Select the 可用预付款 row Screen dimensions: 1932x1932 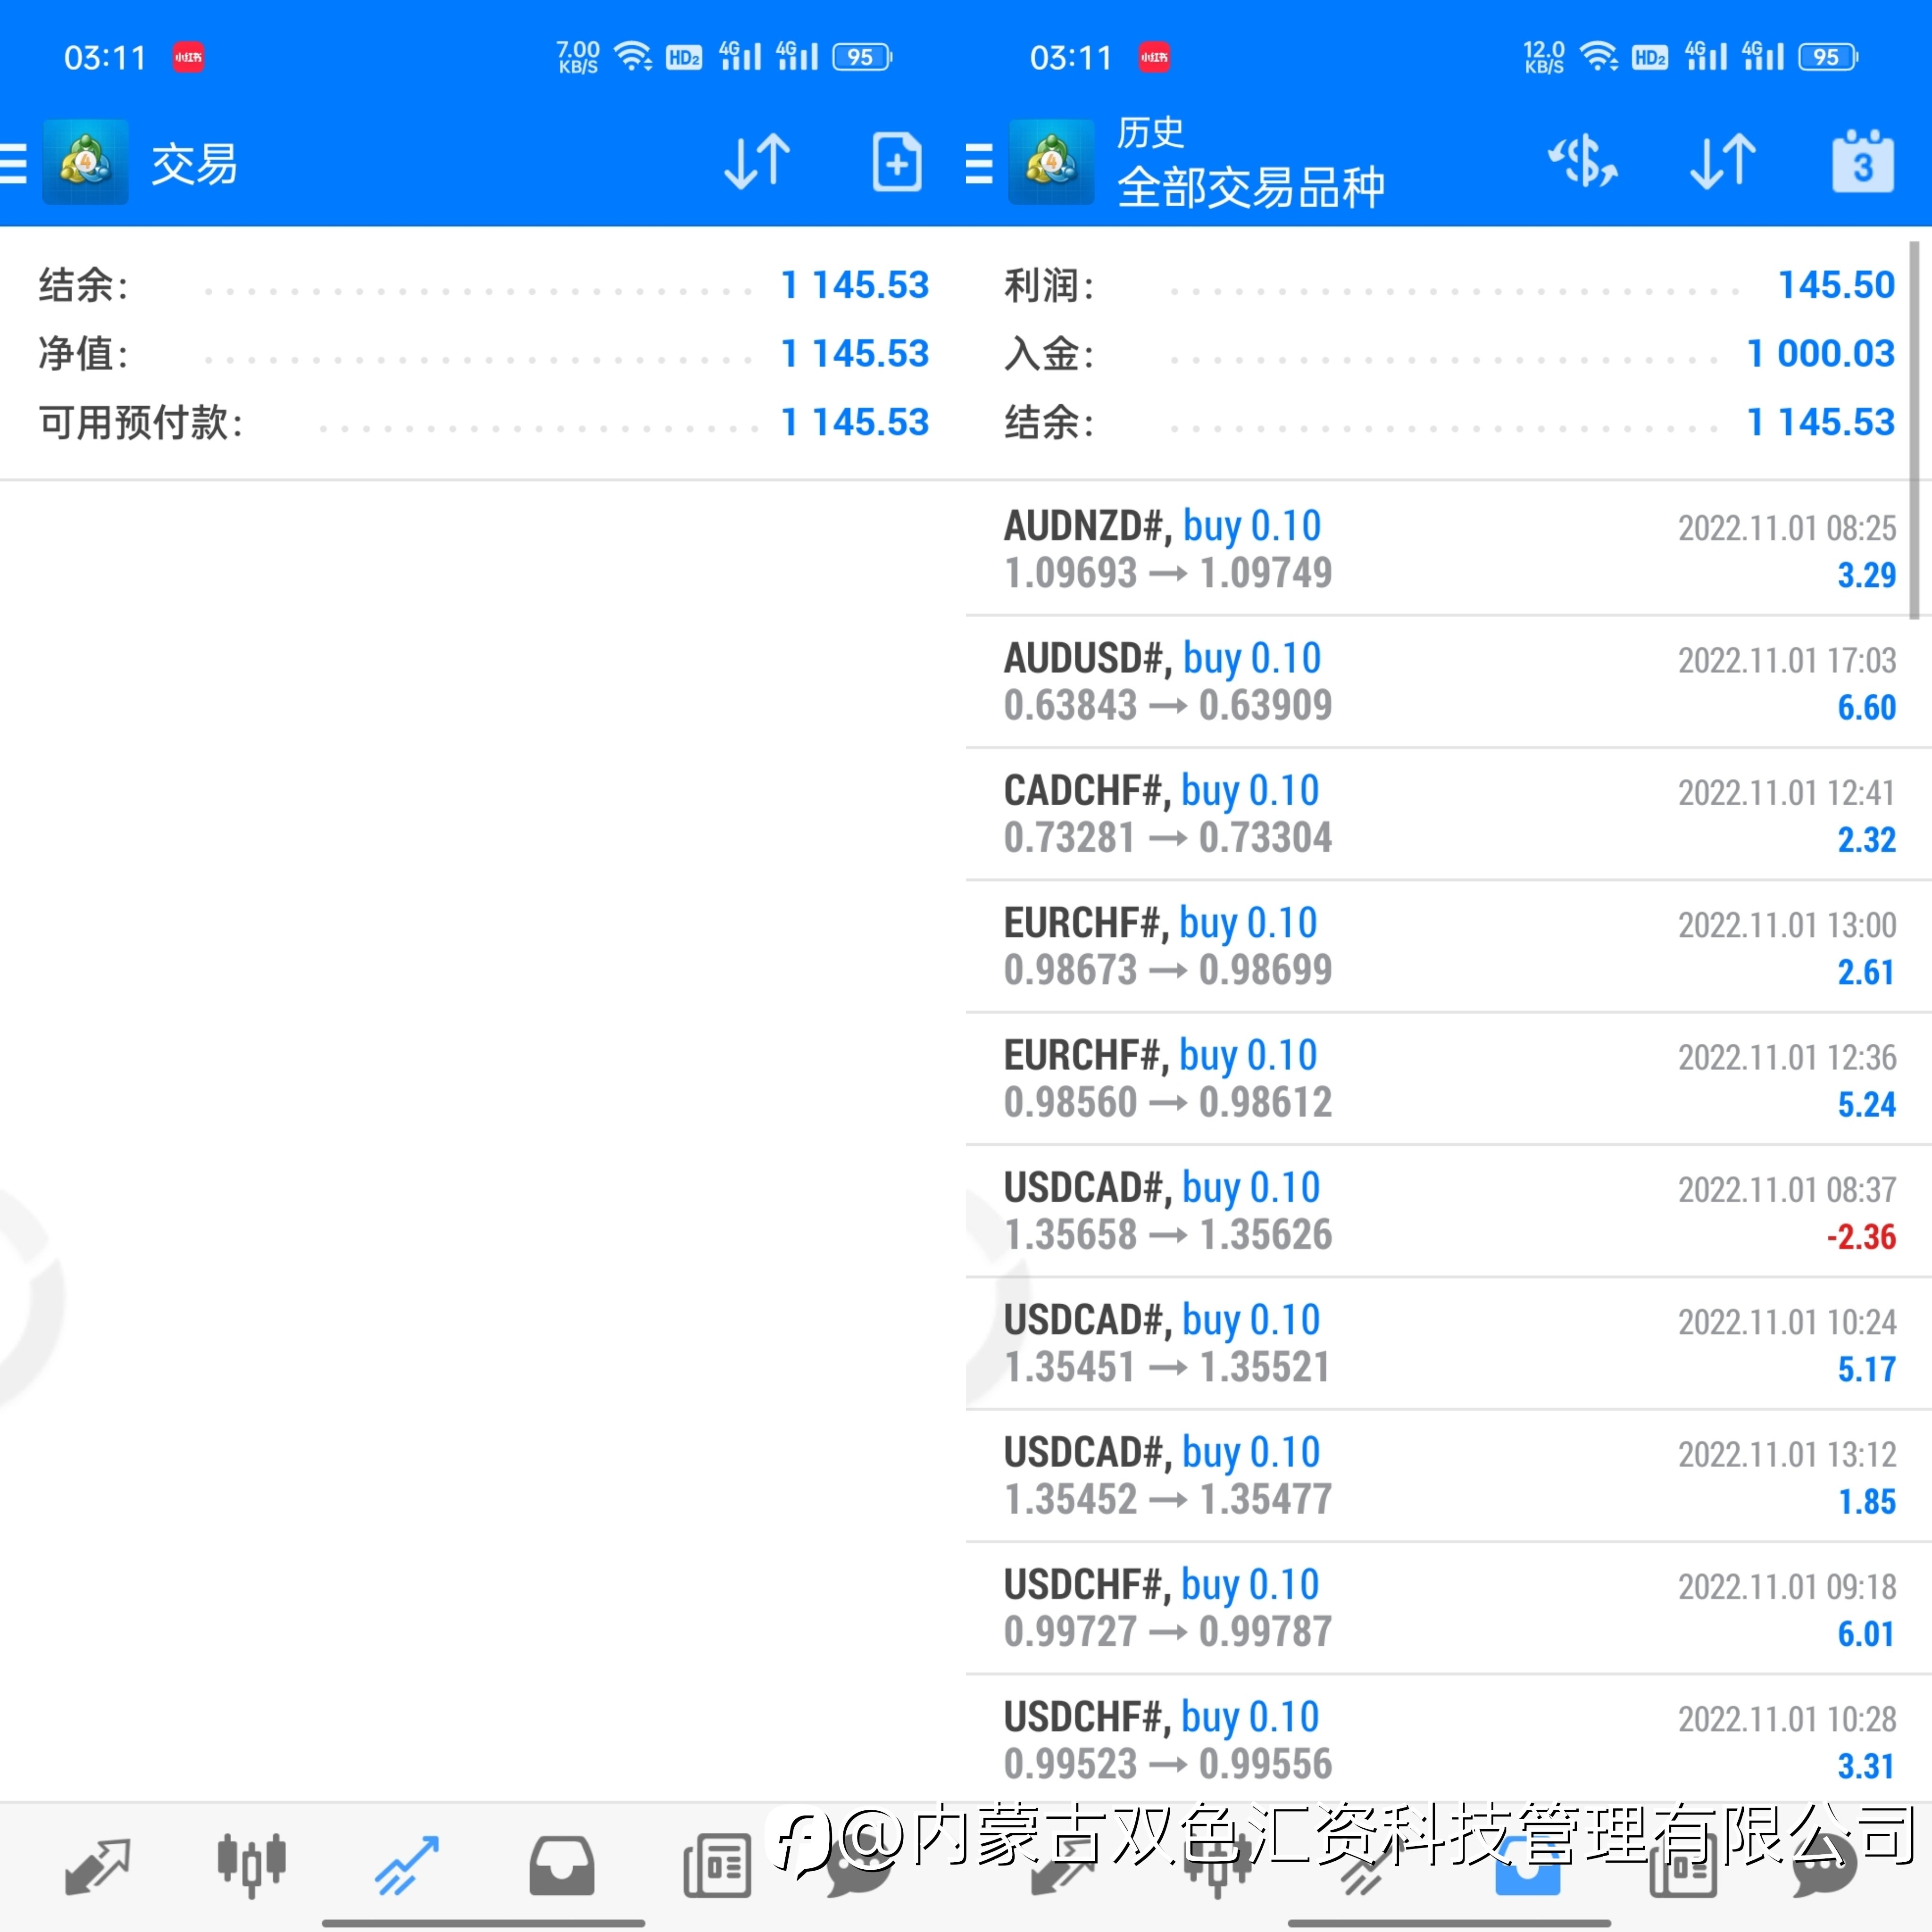tap(483, 422)
